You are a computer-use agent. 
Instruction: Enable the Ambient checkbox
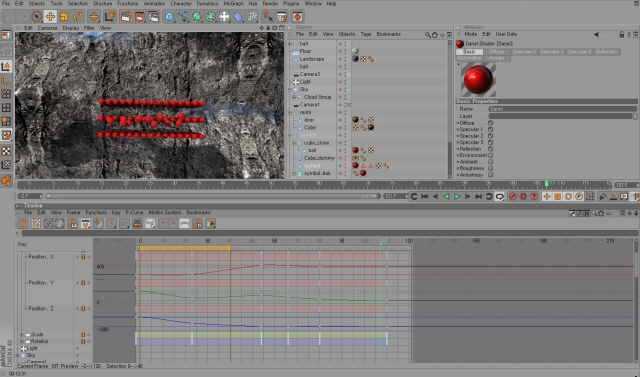click(491, 162)
